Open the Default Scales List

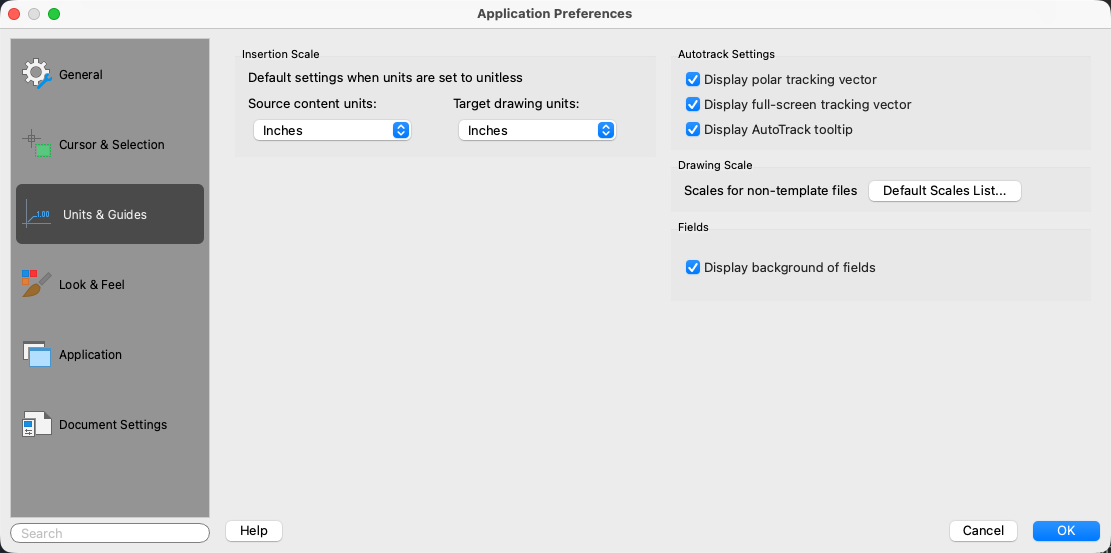pos(944,190)
